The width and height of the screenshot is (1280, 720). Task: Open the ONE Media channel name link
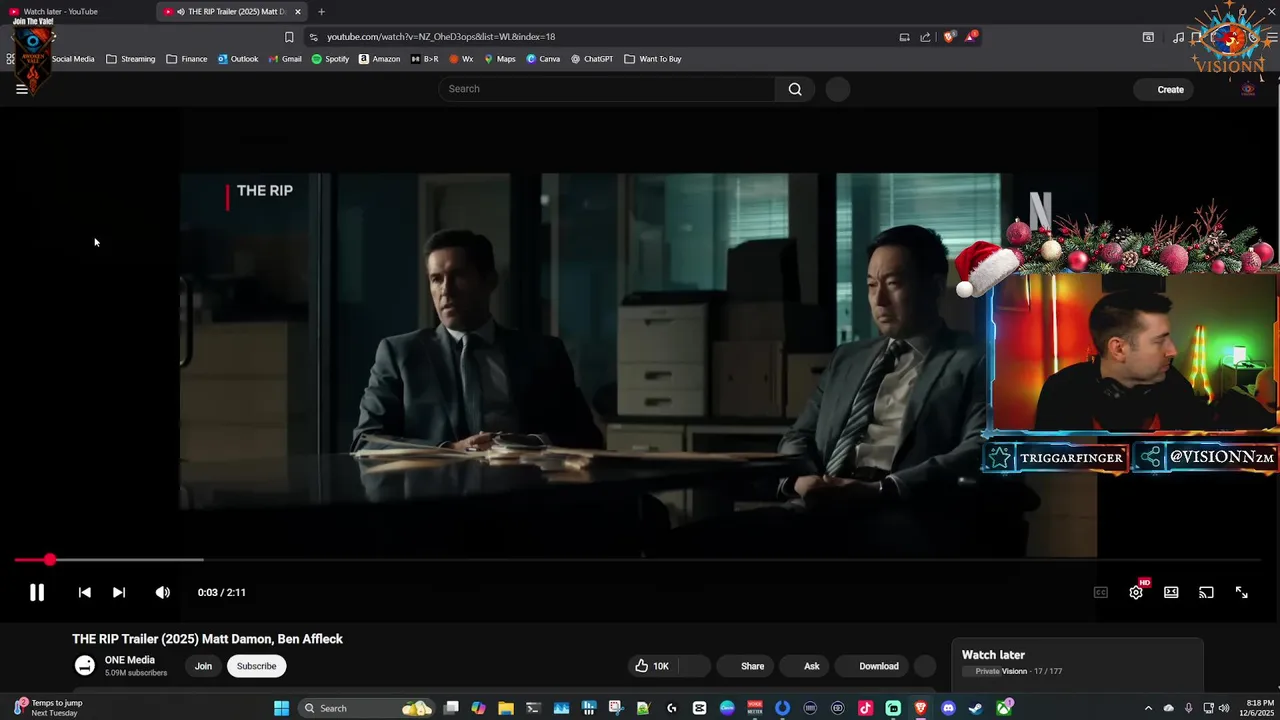coord(130,660)
